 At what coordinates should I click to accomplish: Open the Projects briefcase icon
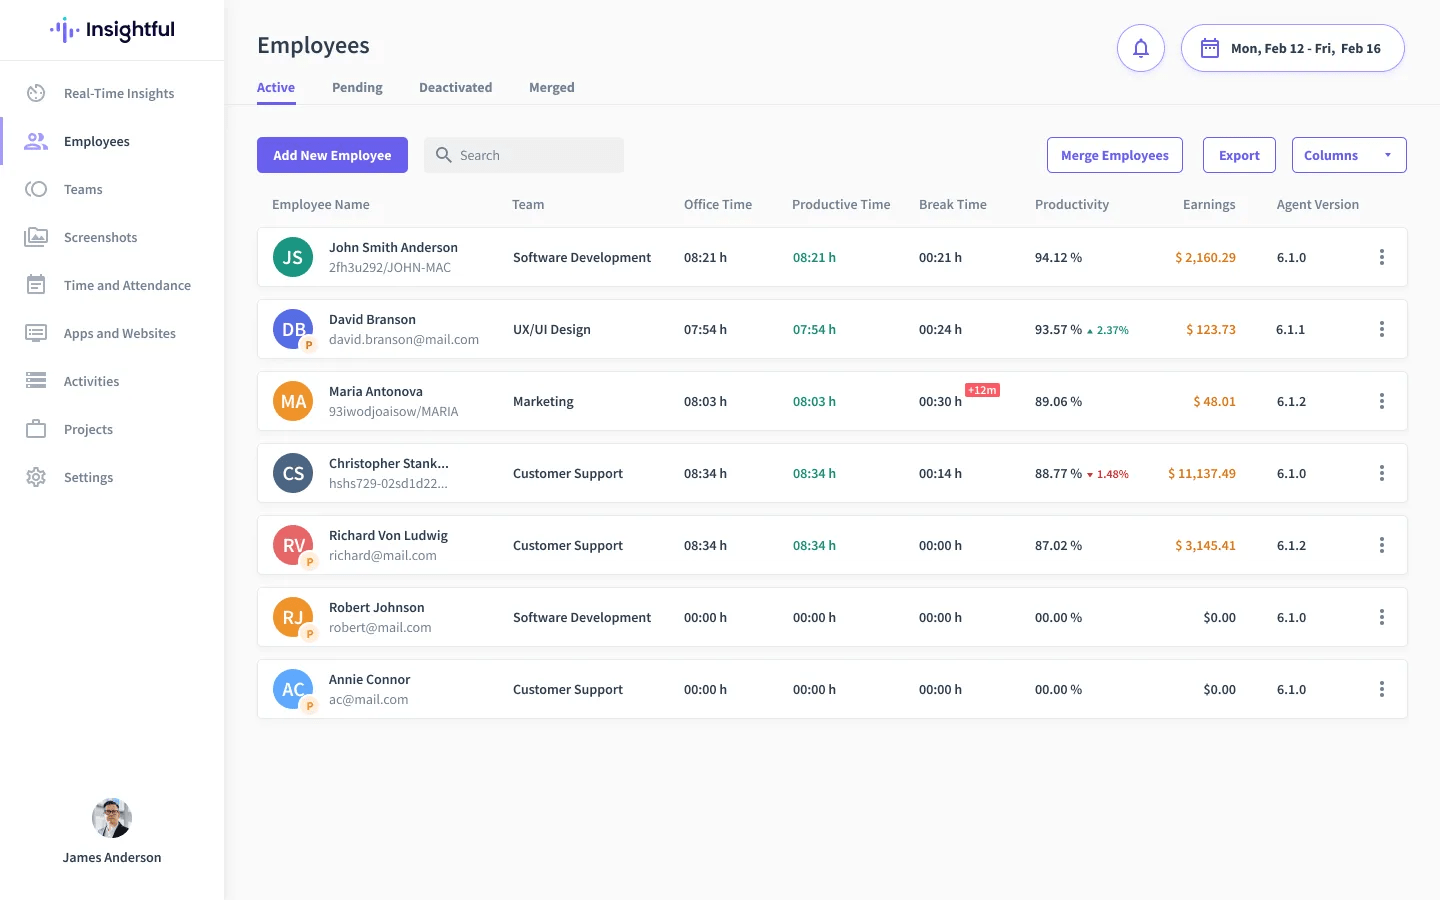[36, 429]
